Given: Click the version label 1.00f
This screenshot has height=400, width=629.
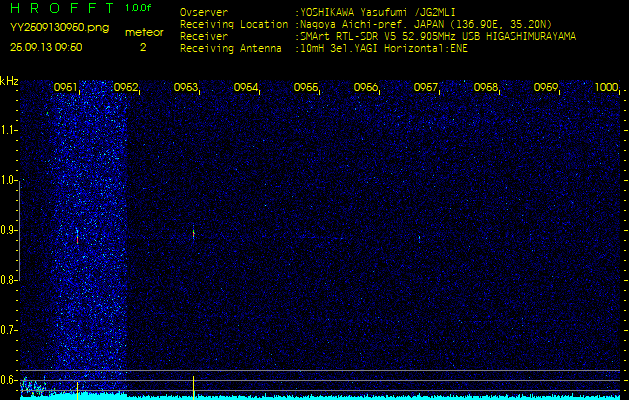Looking at the screenshot, I should coord(138,8).
